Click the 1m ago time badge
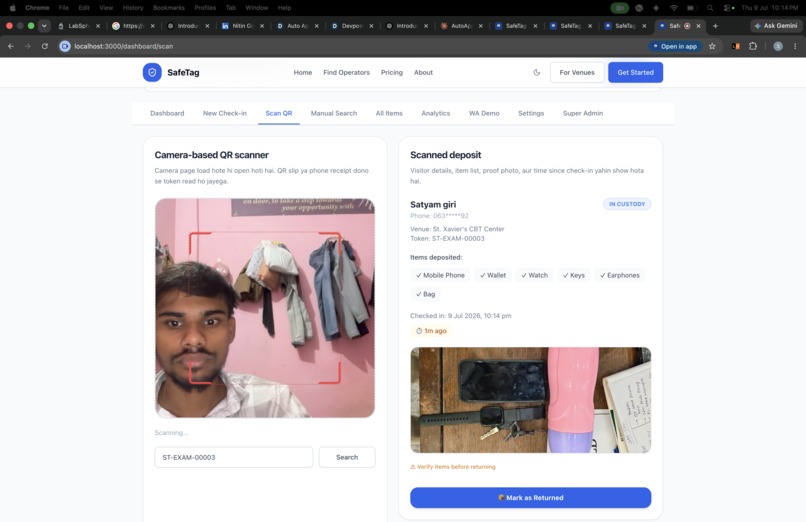 pos(431,331)
